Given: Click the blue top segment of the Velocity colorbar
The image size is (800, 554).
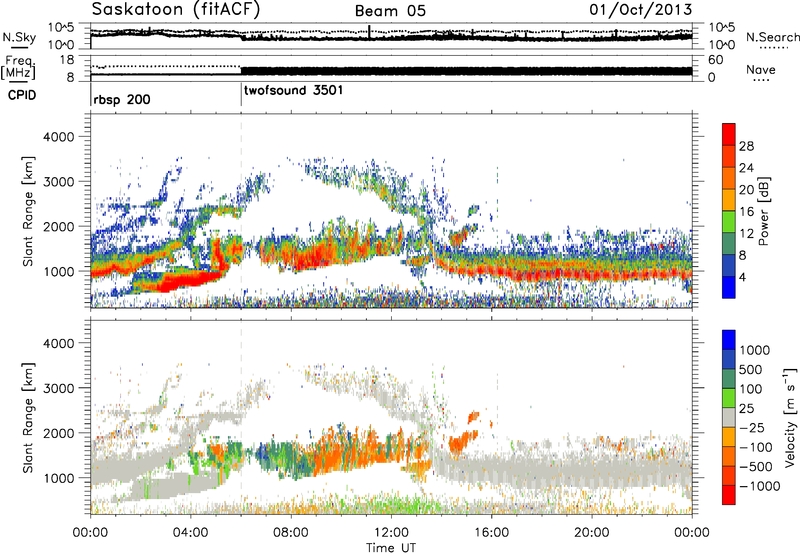Looking at the screenshot, I should [729, 340].
